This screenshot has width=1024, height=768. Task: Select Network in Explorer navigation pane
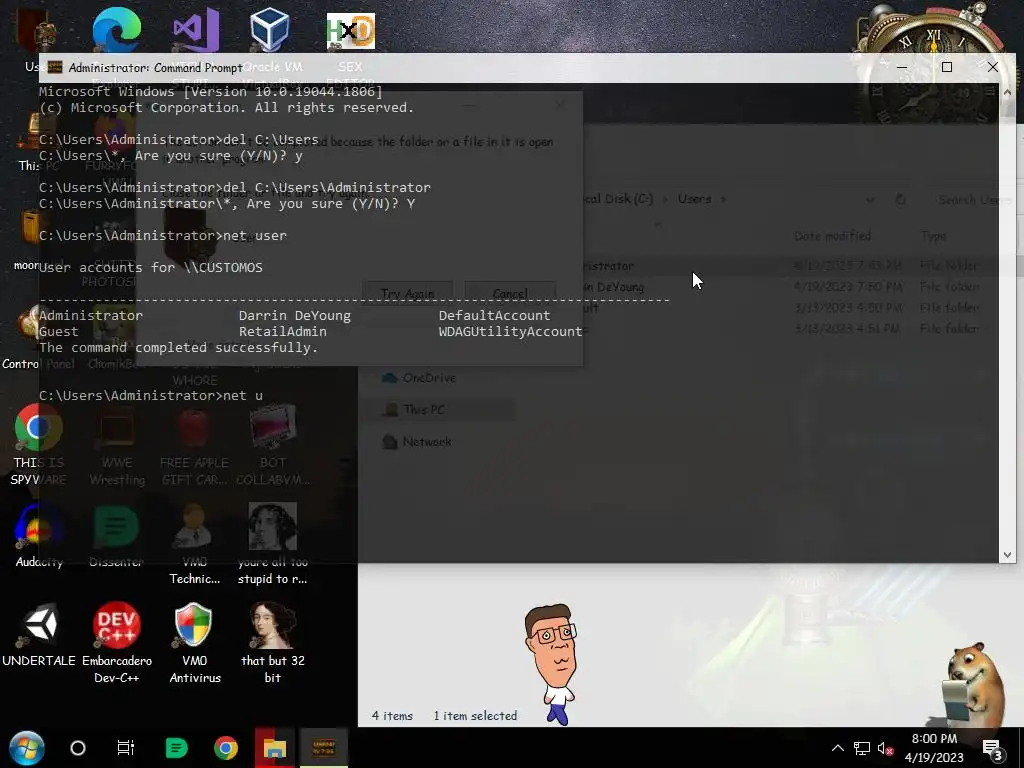(x=426, y=441)
